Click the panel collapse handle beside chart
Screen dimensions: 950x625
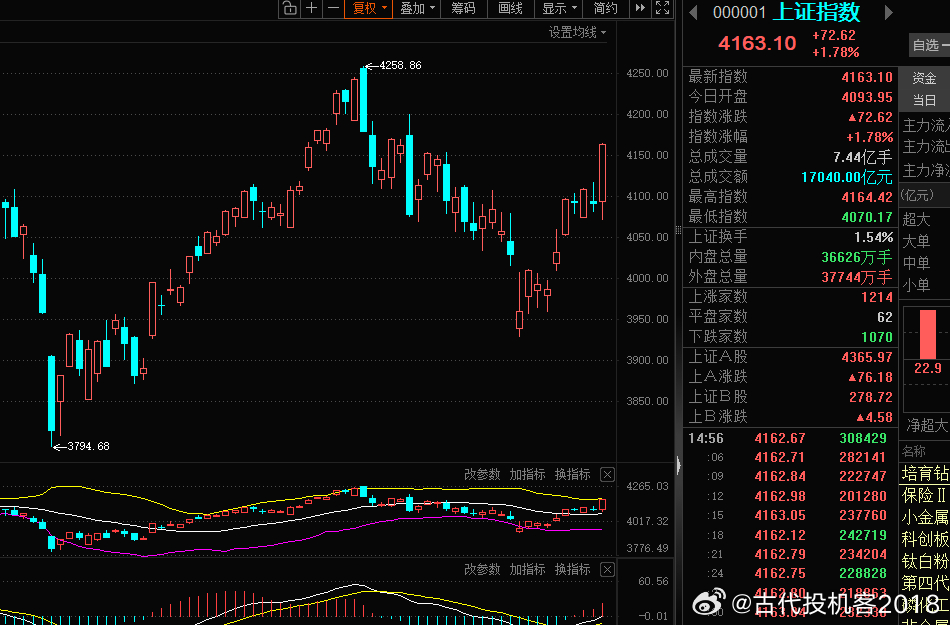pyautogui.click(x=679, y=465)
